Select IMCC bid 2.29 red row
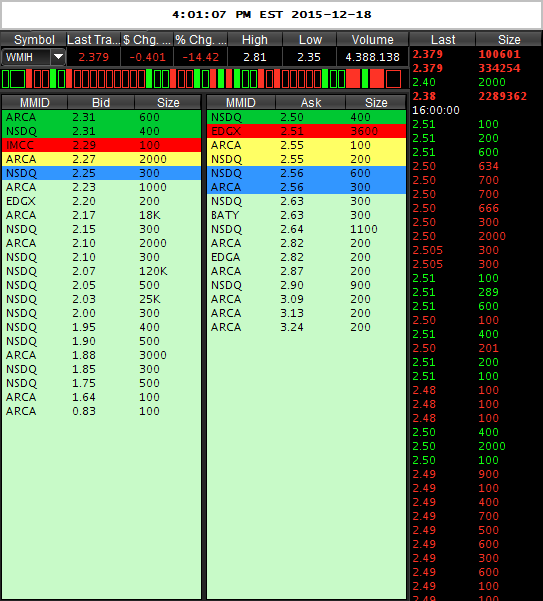 pyautogui.click(x=101, y=145)
